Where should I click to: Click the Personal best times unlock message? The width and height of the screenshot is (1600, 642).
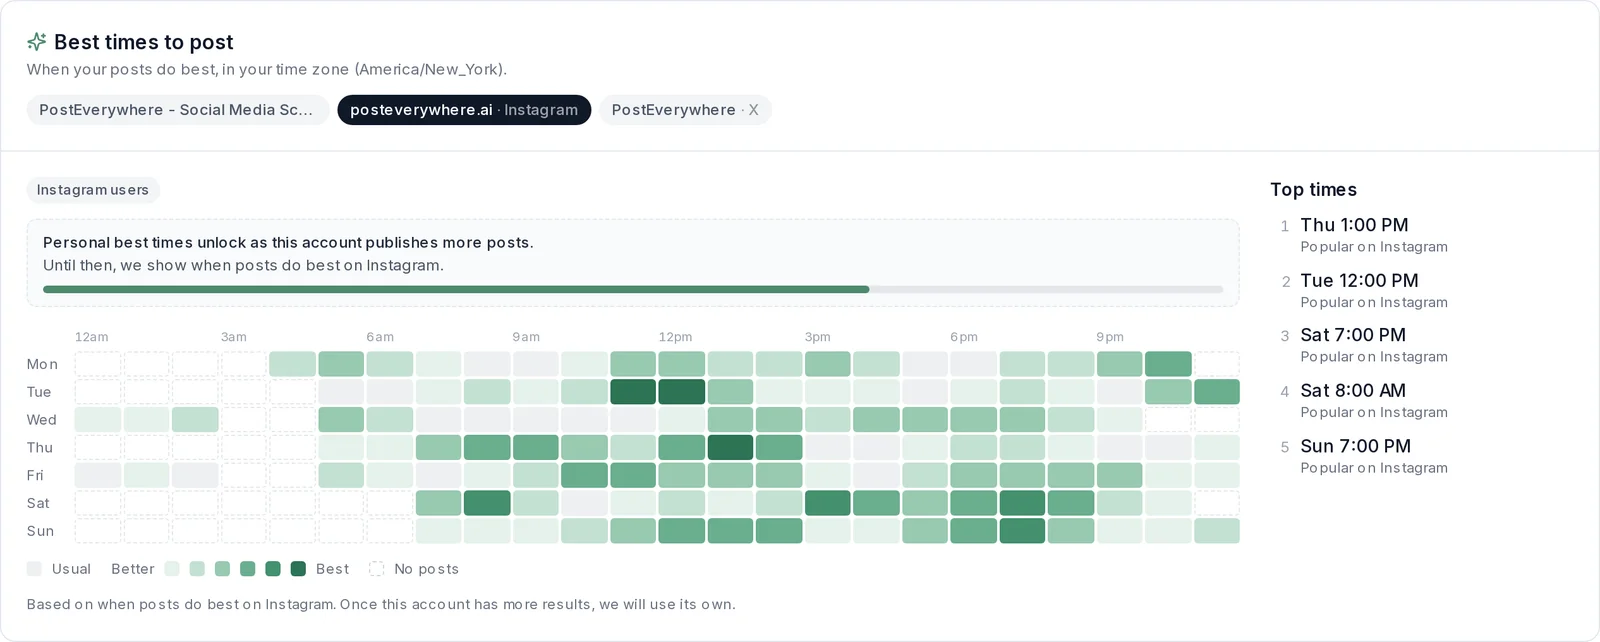(288, 243)
